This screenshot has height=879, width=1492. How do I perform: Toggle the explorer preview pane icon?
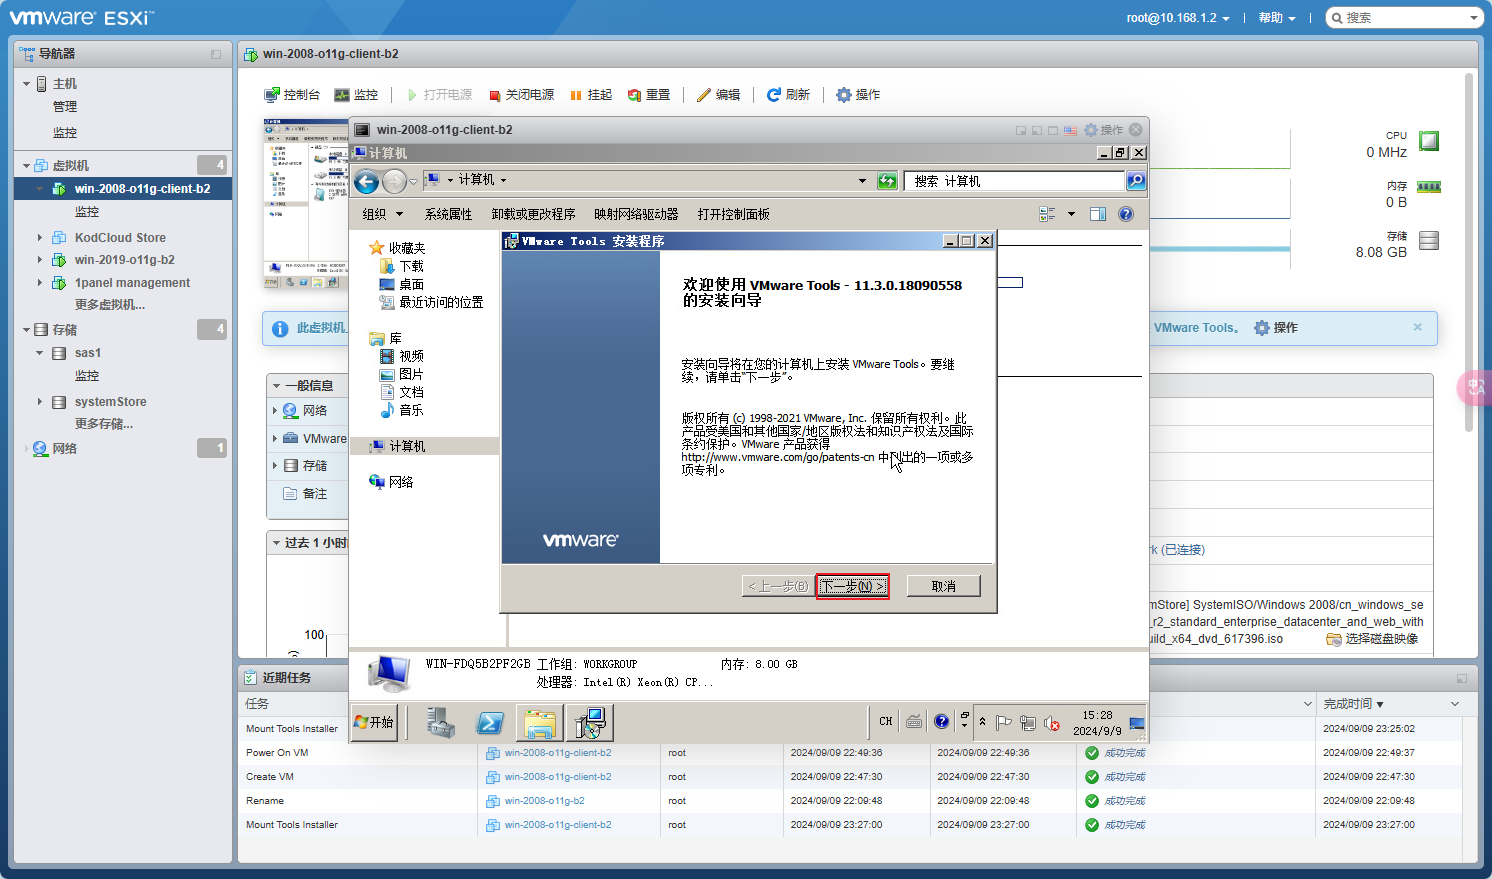tap(1098, 214)
